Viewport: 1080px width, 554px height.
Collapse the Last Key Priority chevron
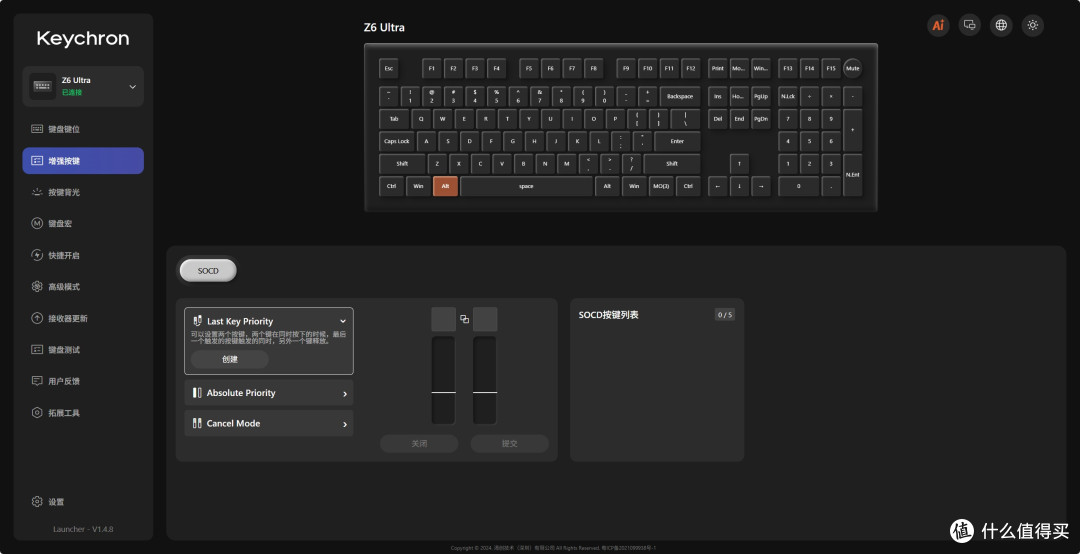point(342,321)
